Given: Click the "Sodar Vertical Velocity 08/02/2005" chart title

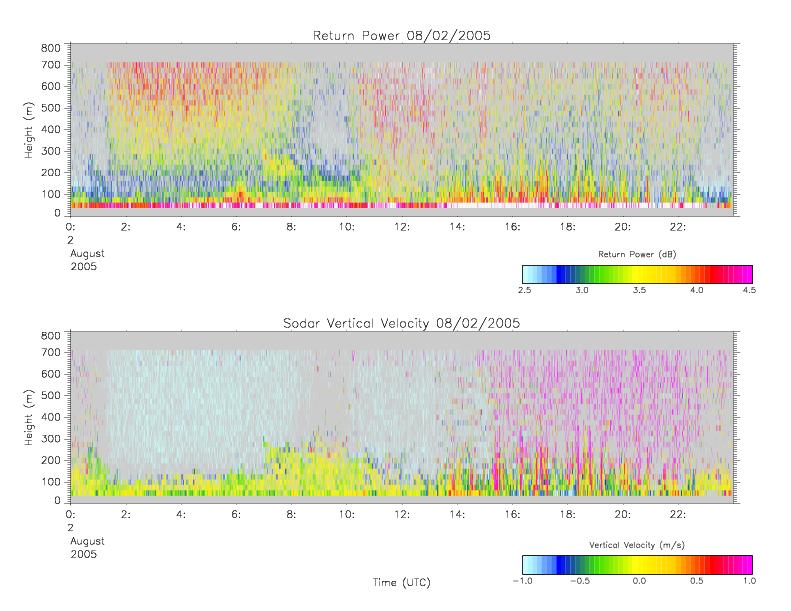Looking at the screenshot, I should 402,323.
